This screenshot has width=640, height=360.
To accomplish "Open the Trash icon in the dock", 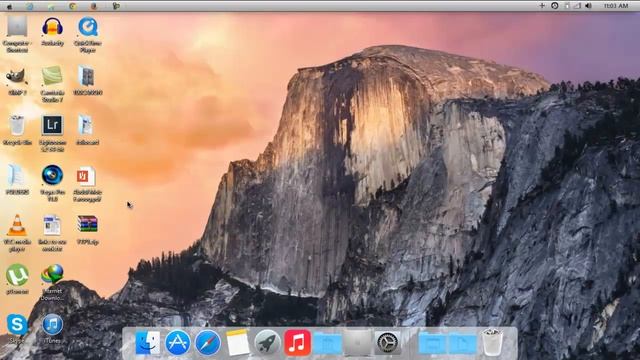I will tap(492, 342).
